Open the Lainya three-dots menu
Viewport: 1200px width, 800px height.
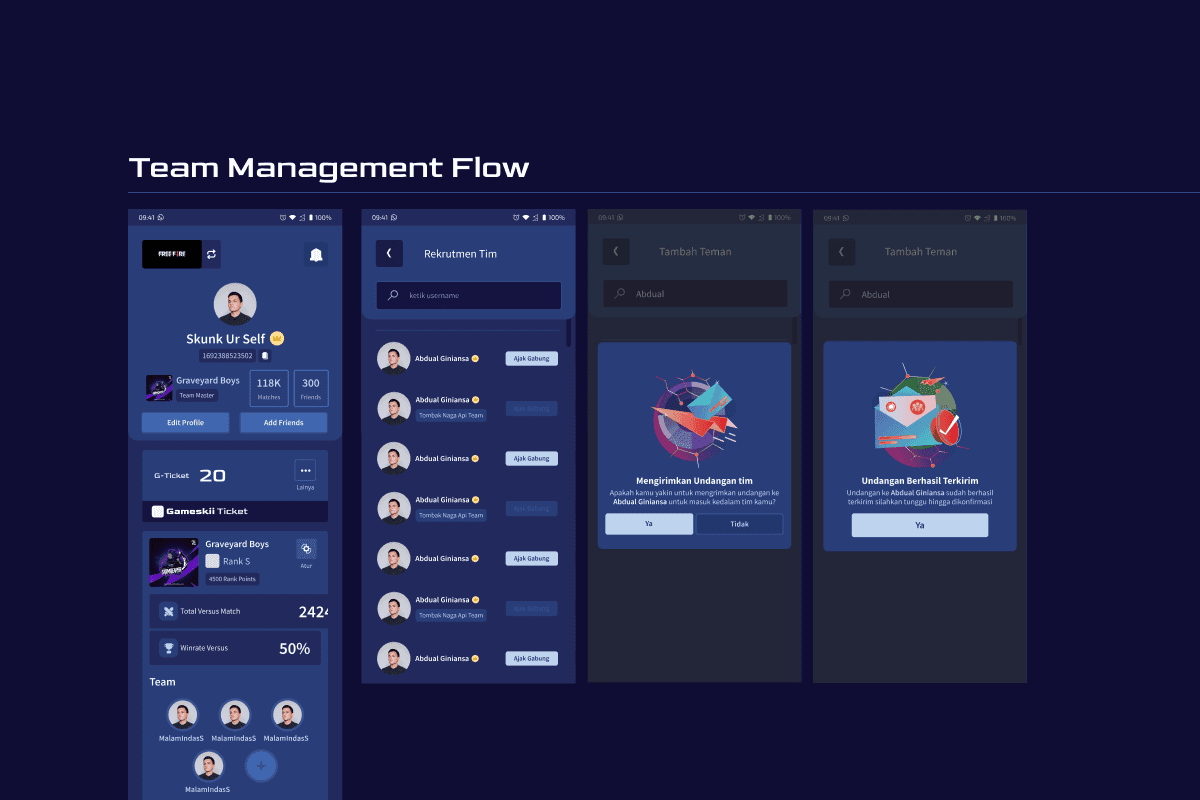point(305,470)
